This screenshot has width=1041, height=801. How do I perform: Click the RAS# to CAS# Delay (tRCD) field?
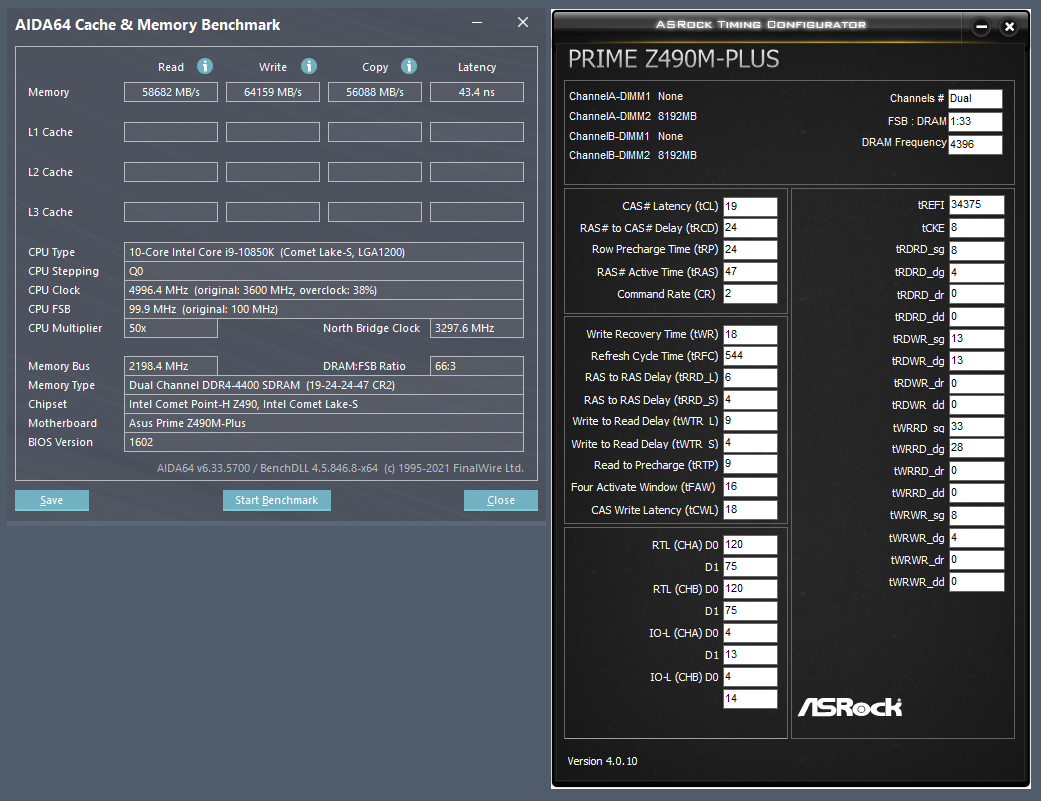[750, 228]
